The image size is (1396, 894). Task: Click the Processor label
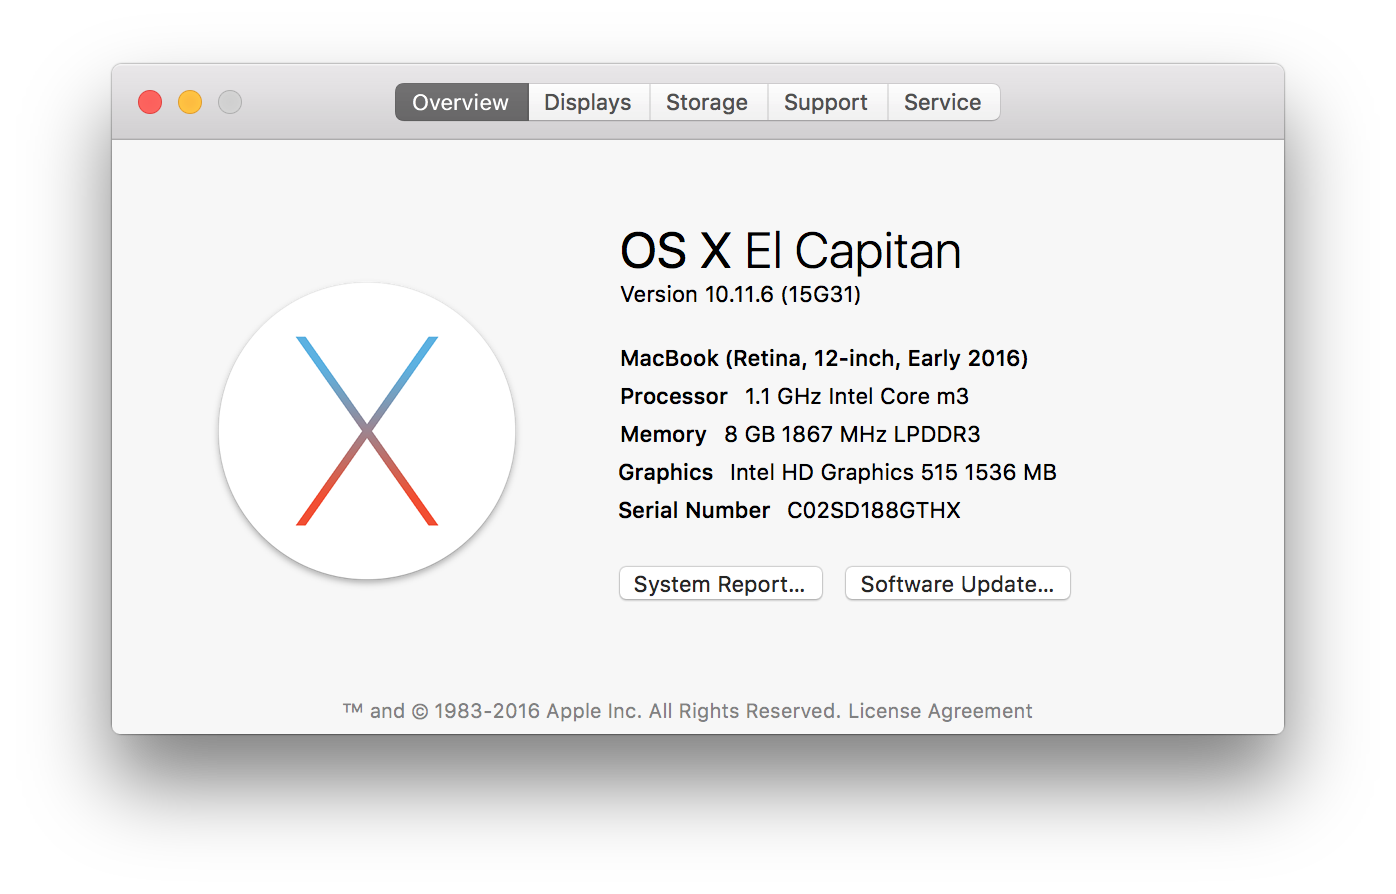(x=674, y=396)
